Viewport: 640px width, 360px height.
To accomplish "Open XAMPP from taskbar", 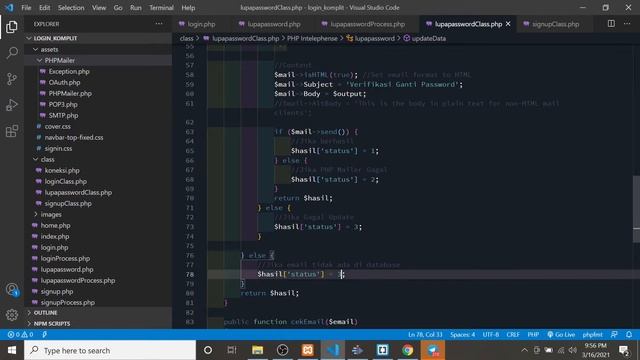I will coord(307,350).
